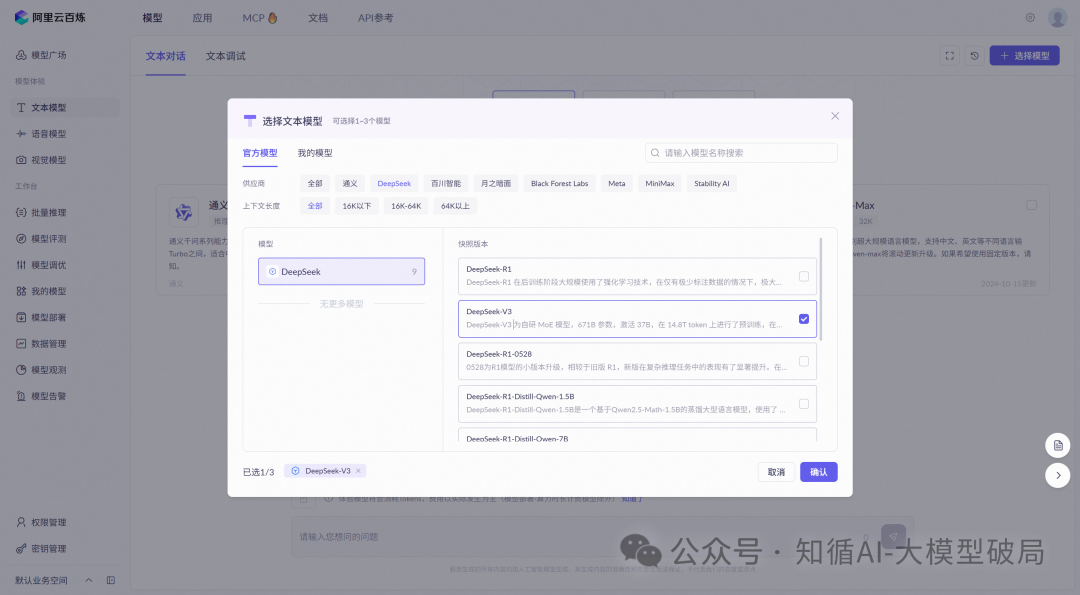1080x595 pixels.
Task: Open 文档 in the top navigation
Action: [317, 17]
